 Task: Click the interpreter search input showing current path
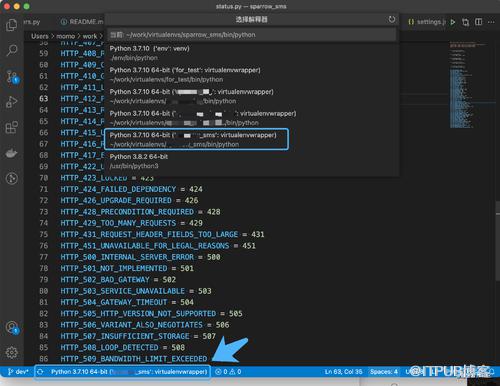pyautogui.click(x=252, y=35)
